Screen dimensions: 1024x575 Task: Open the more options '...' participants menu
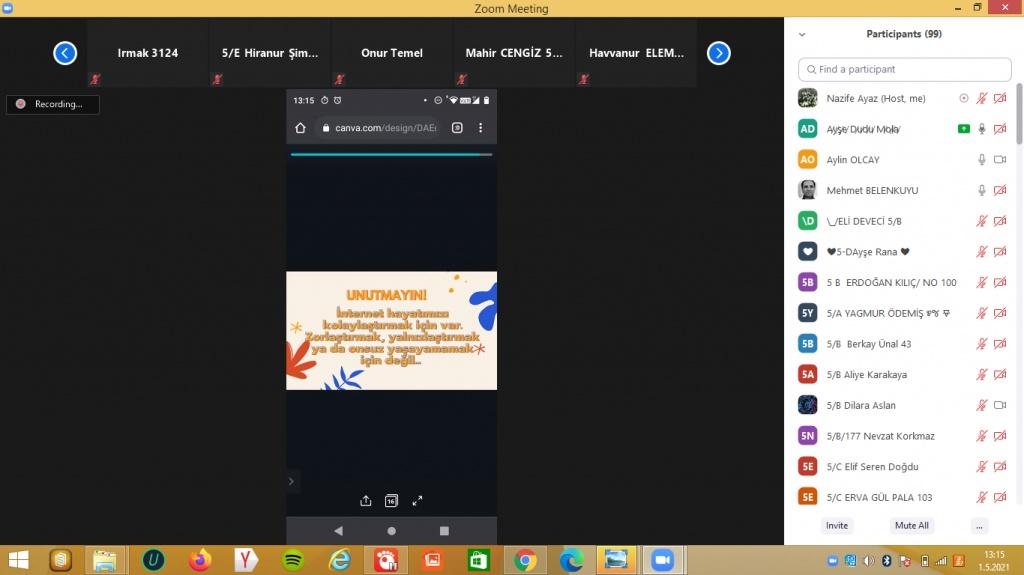(x=979, y=525)
